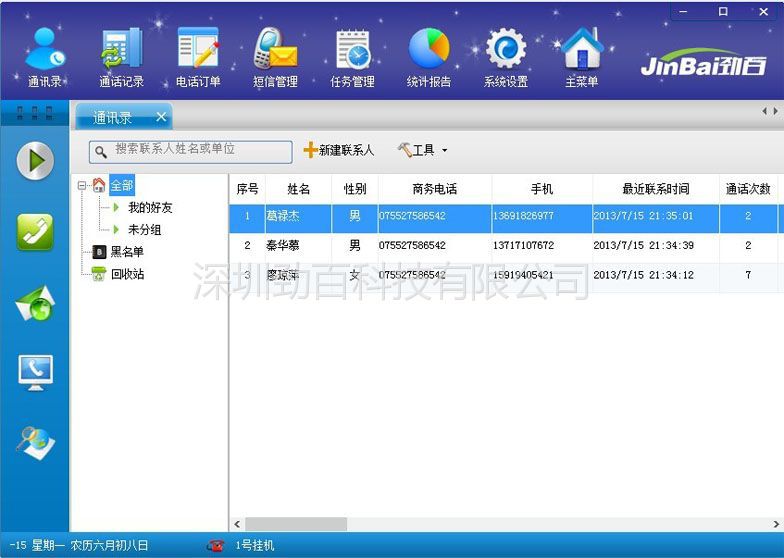This screenshot has height=558, width=784.
Task: Click the envelope with globe sidebar icon
Action: point(35,303)
